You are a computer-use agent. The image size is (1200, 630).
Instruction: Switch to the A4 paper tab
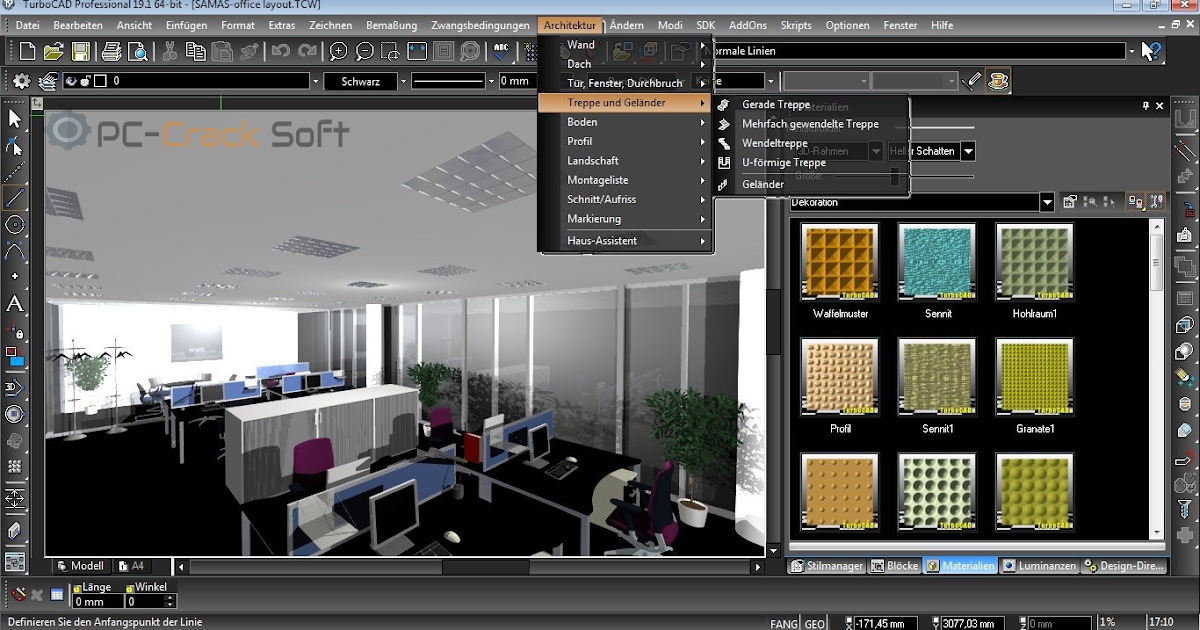(131, 566)
